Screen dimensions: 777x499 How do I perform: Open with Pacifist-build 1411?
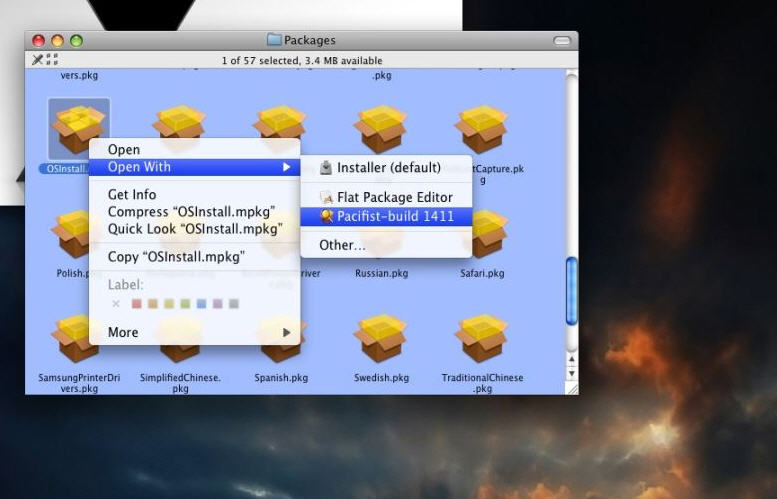point(386,217)
